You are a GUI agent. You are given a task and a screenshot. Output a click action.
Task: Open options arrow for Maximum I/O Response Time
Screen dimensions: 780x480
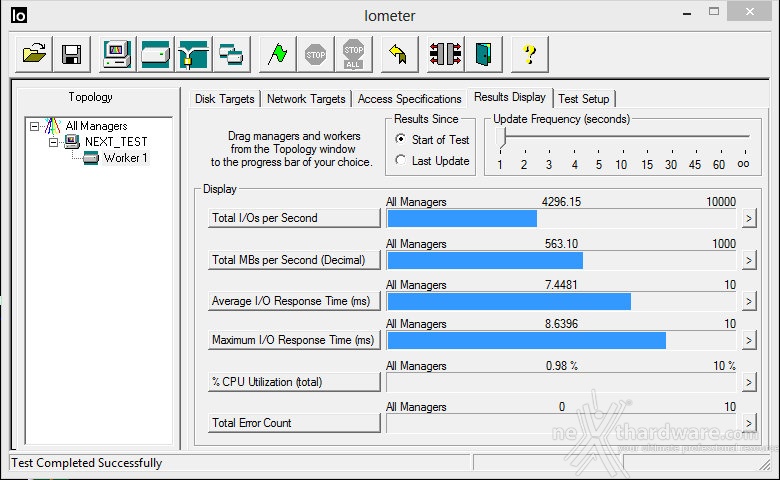click(749, 340)
